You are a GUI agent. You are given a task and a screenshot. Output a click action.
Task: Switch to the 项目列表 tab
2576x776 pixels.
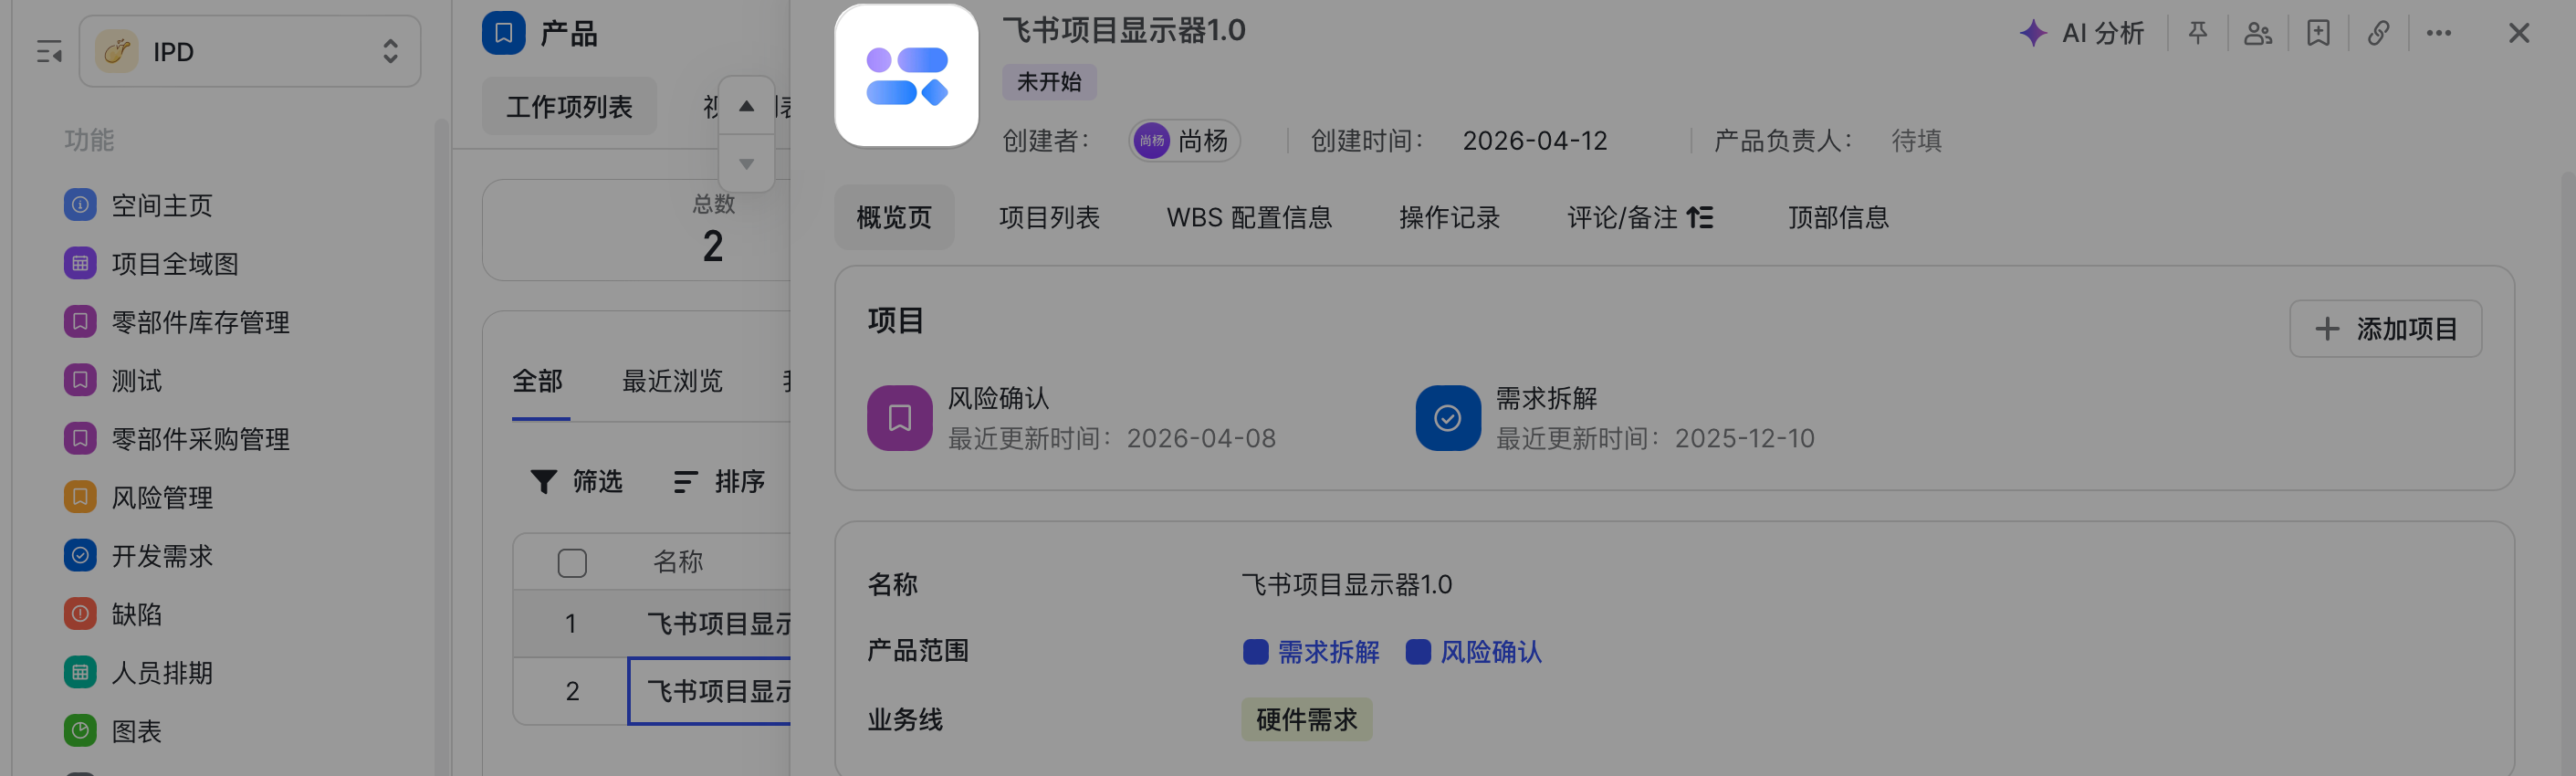pyautogui.click(x=1049, y=218)
